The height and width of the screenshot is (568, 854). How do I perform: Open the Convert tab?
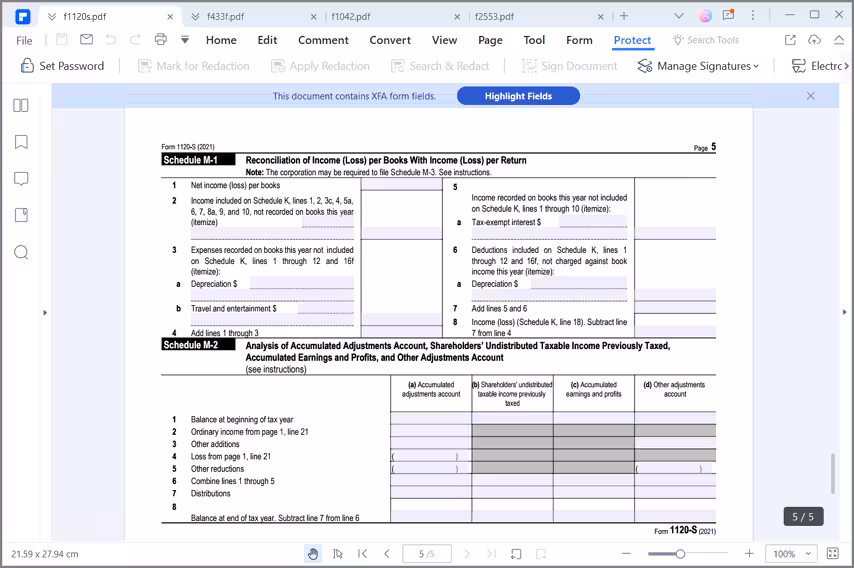tap(390, 40)
